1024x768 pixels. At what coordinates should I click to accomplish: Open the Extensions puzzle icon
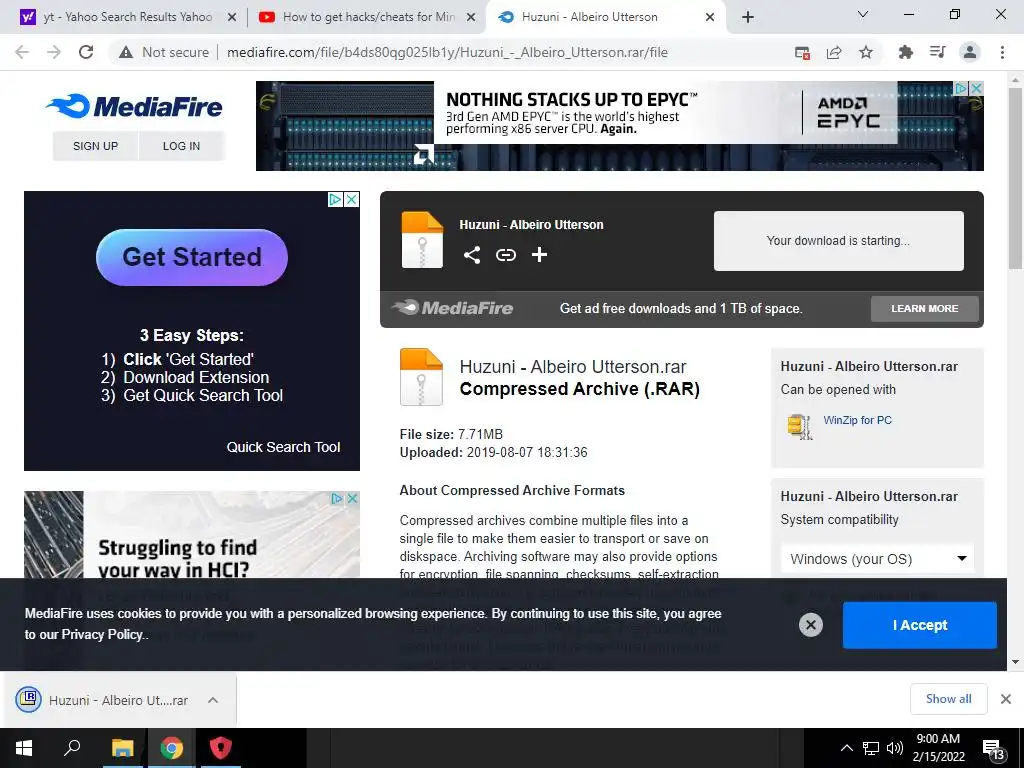(x=905, y=52)
